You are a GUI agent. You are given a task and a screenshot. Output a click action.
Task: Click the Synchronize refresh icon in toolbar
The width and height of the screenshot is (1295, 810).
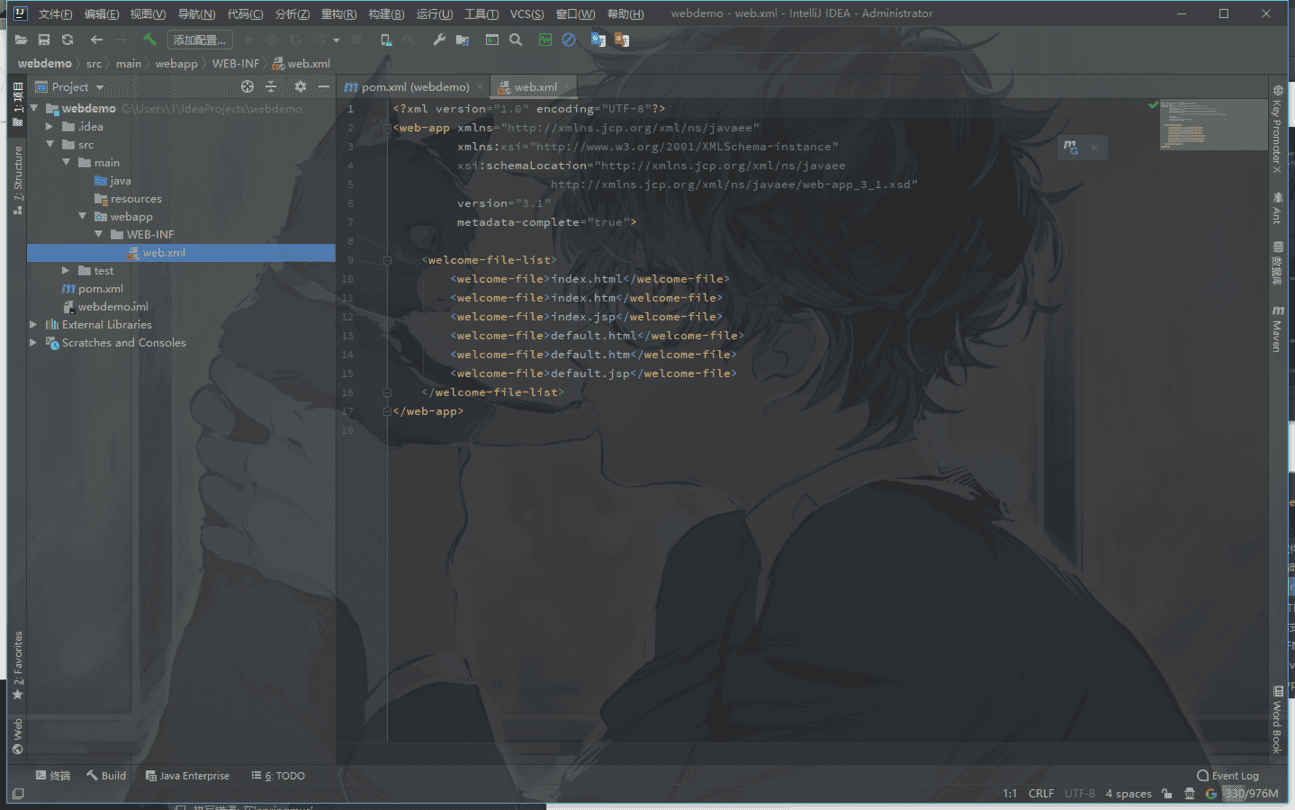pyautogui.click(x=67, y=40)
